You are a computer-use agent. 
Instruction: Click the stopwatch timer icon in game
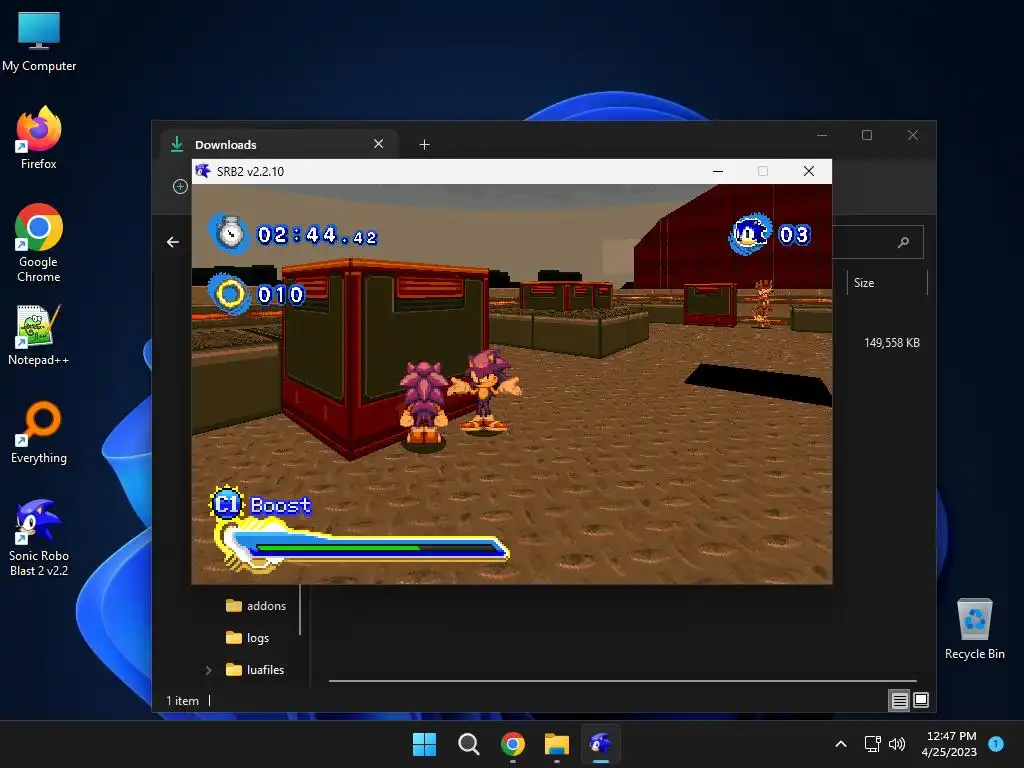coord(230,232)
